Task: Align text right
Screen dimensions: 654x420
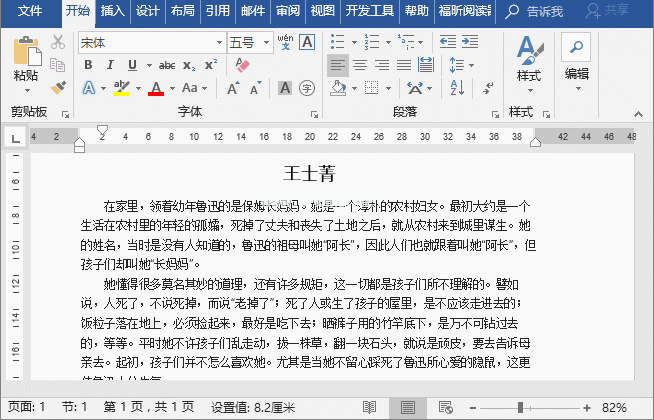Action: tap(382, 65)
